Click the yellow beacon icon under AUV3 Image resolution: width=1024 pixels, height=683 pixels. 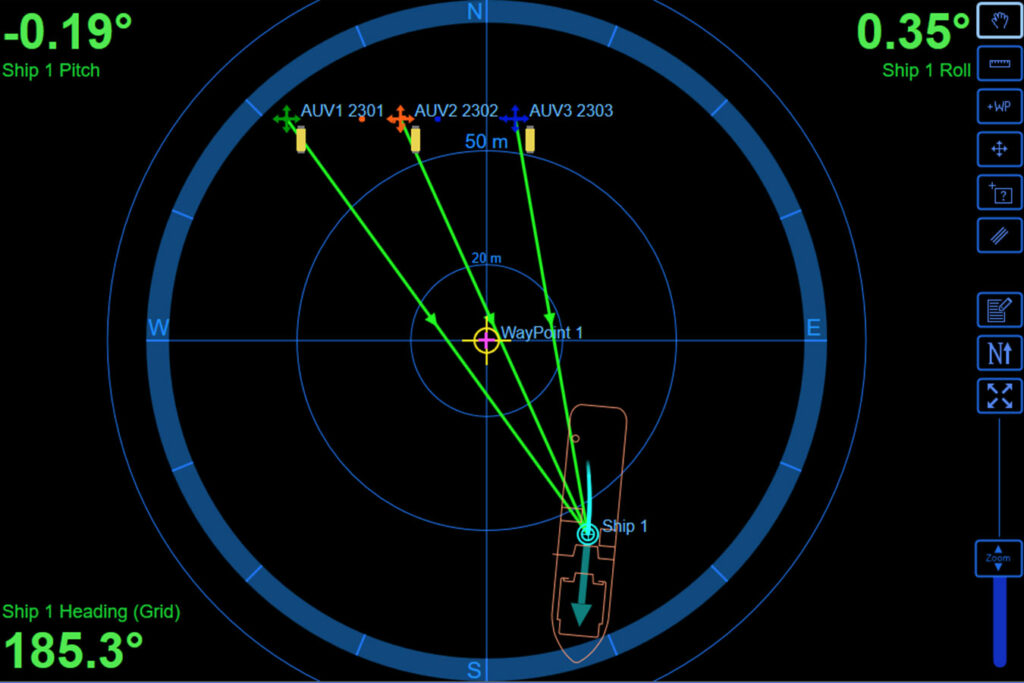pyautogui.click(x=530, y=139)
